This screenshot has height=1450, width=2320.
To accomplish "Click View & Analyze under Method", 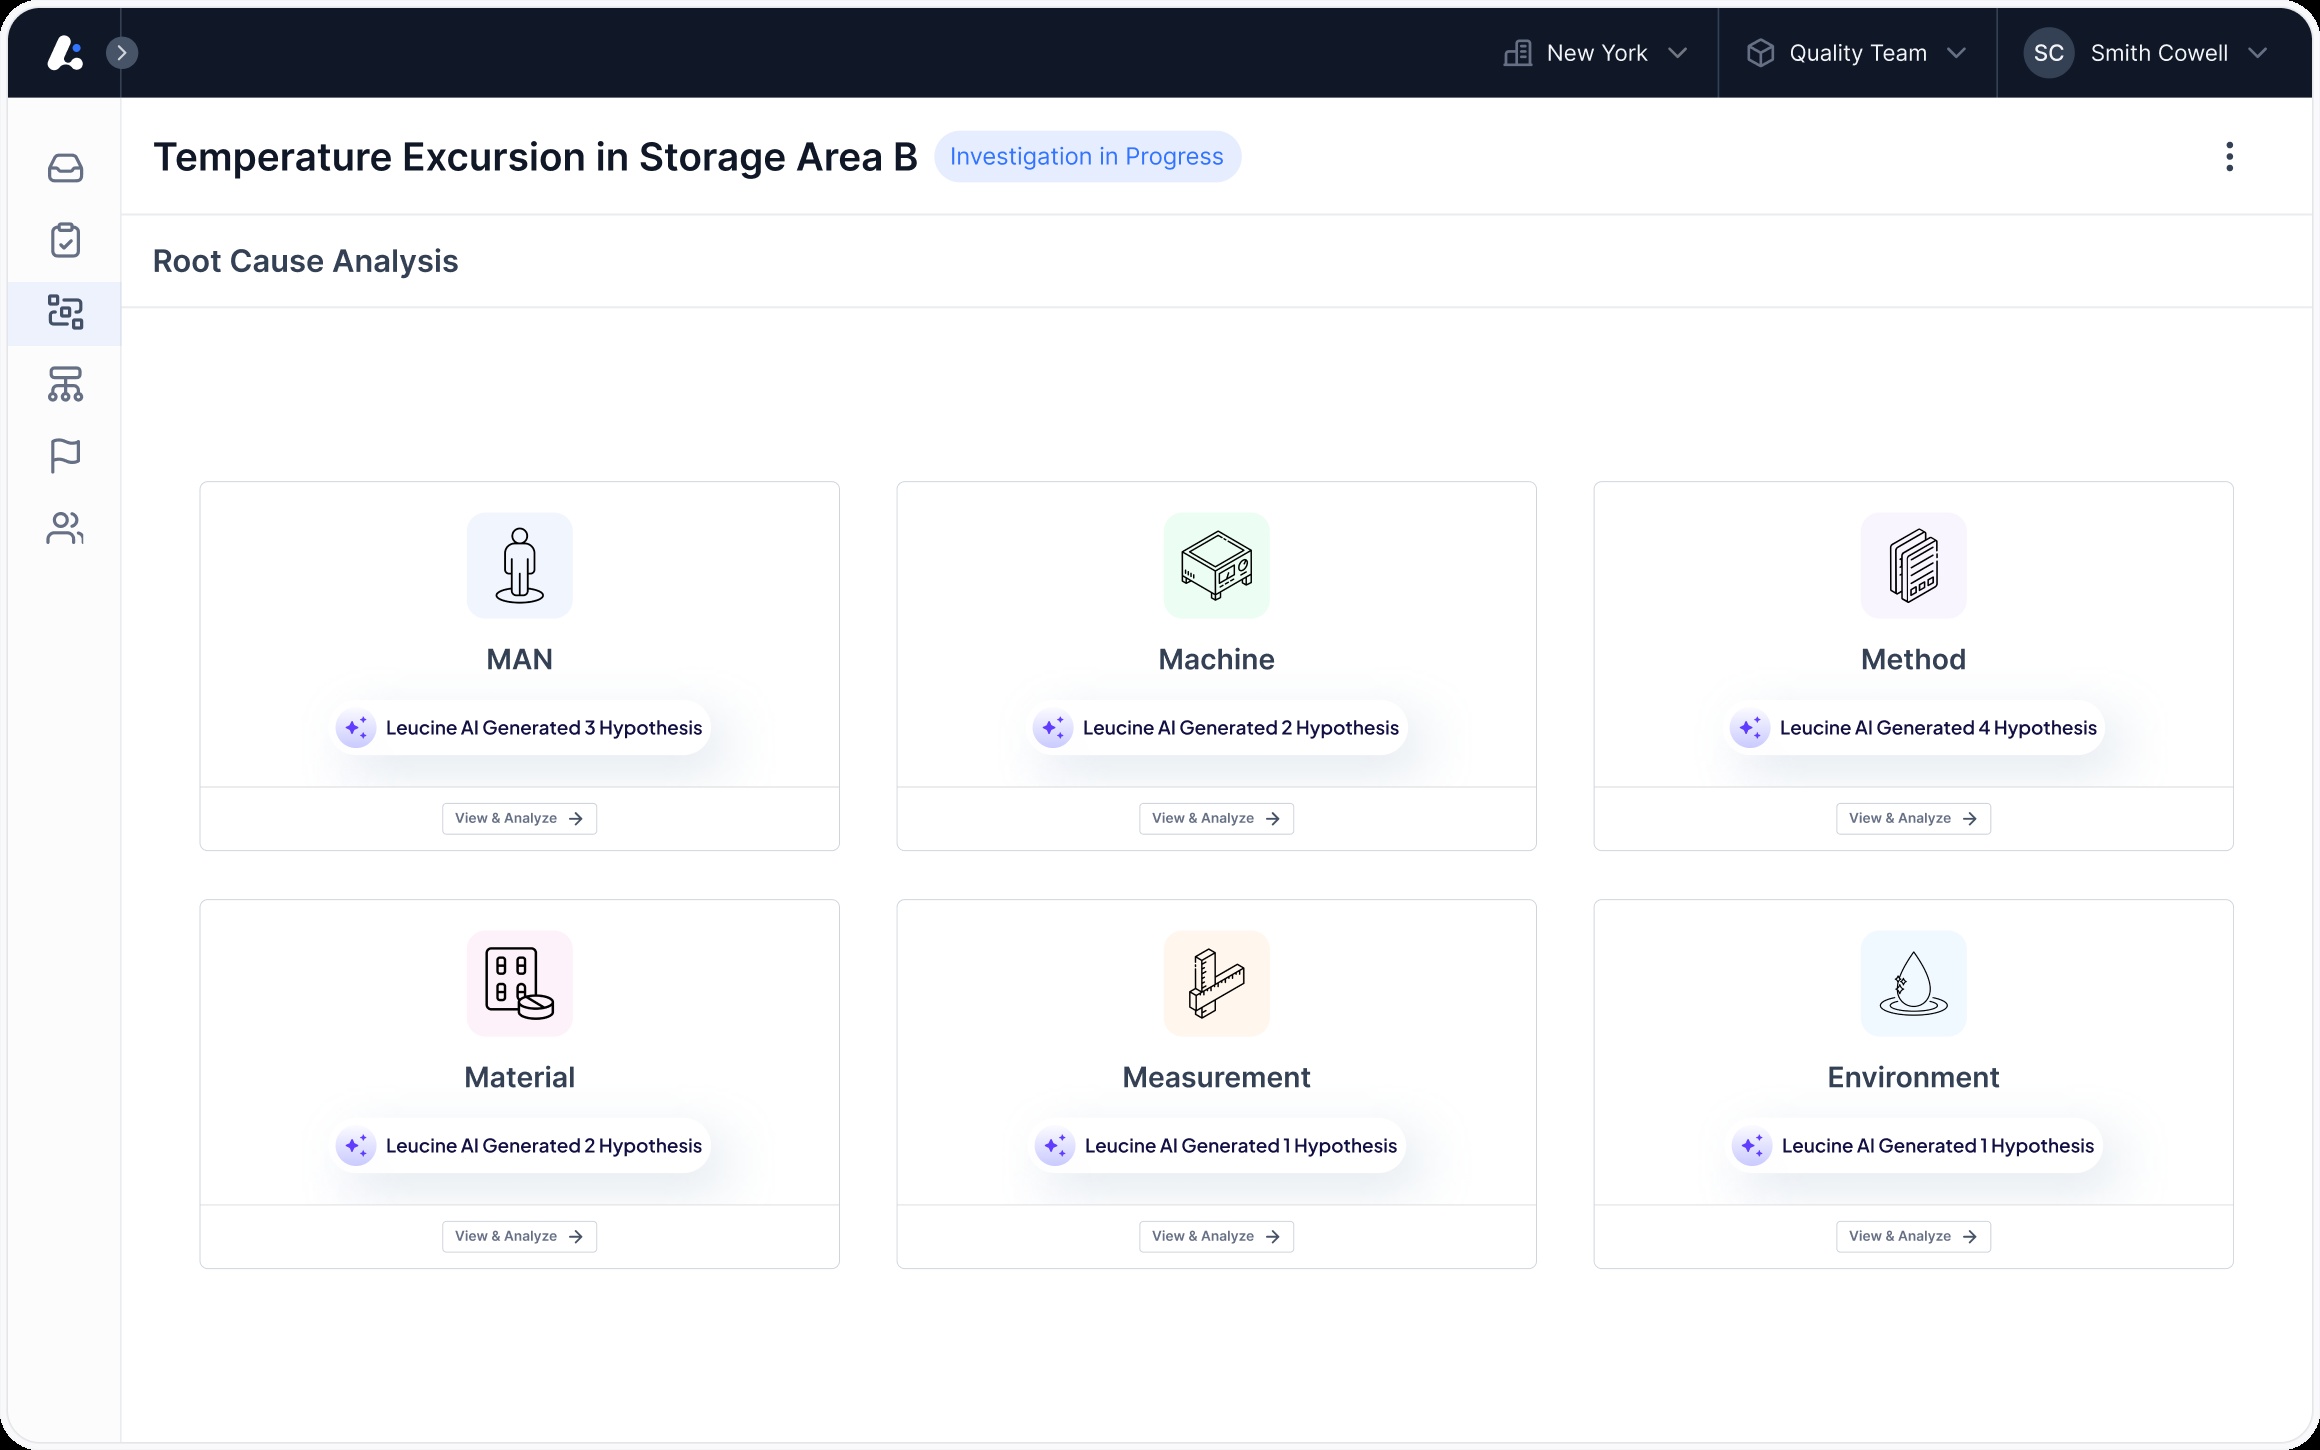I will coord(1913,818).
